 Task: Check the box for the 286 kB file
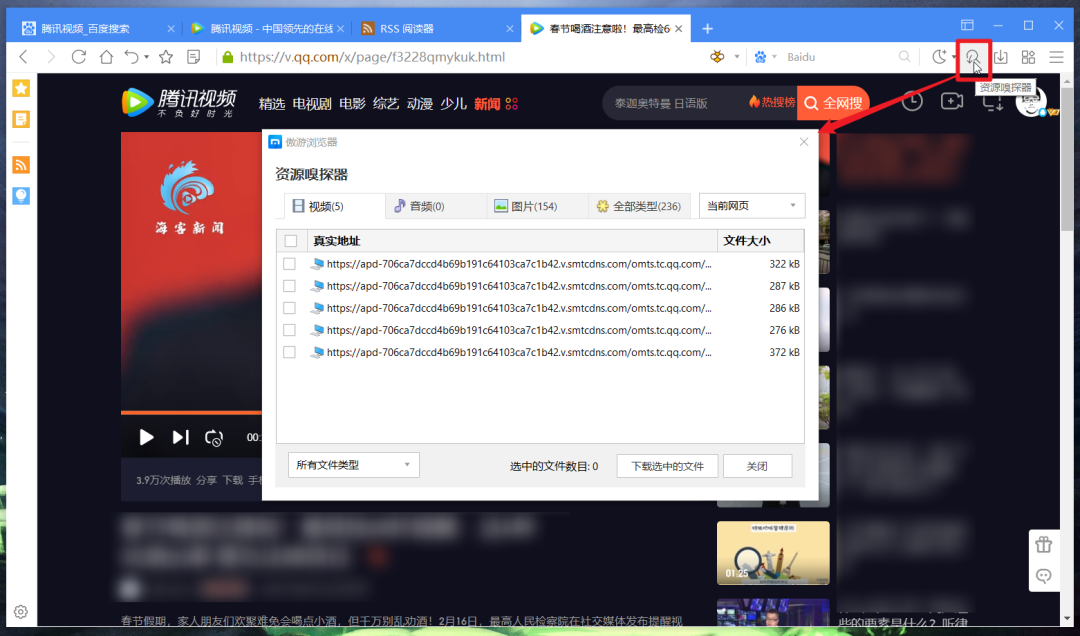click(x=289, y=308)
